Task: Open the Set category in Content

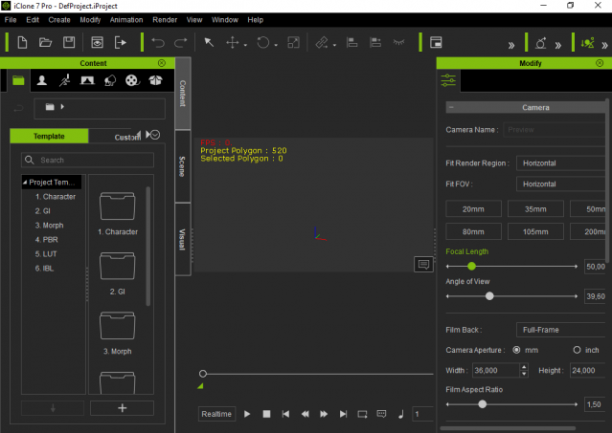Action: tap(110, 80)
